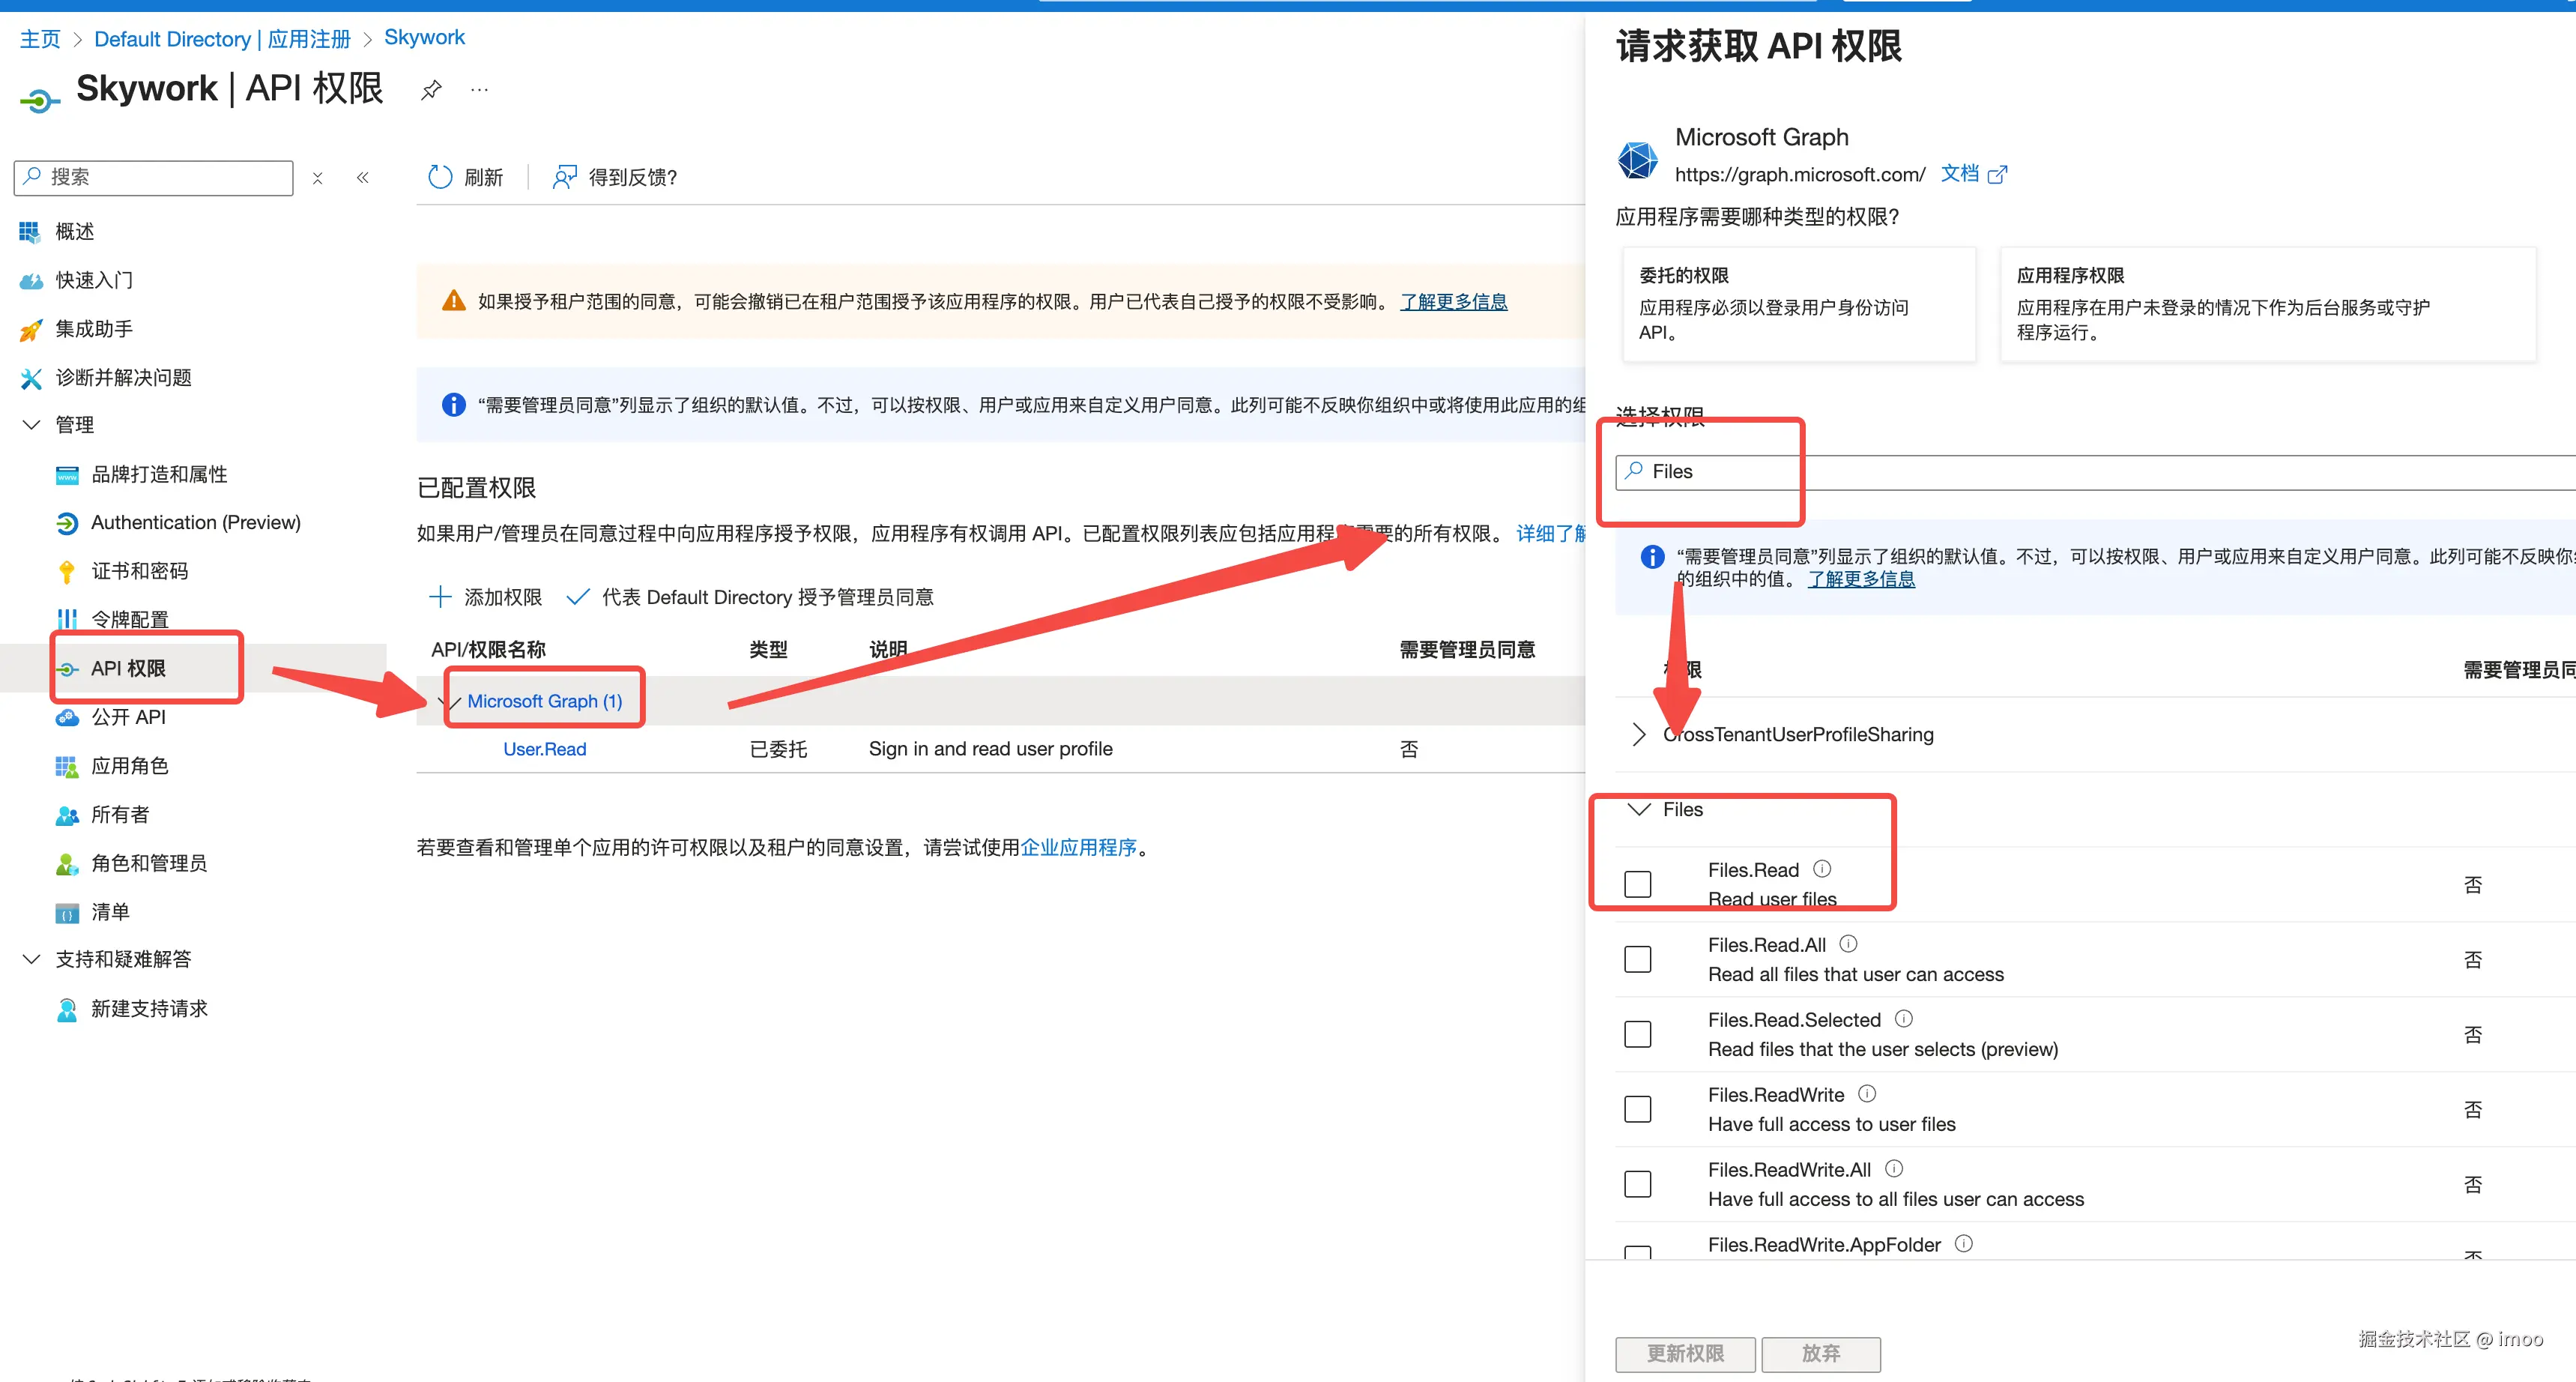
Task: Click the 所有者 people icon
Action: 67,815
